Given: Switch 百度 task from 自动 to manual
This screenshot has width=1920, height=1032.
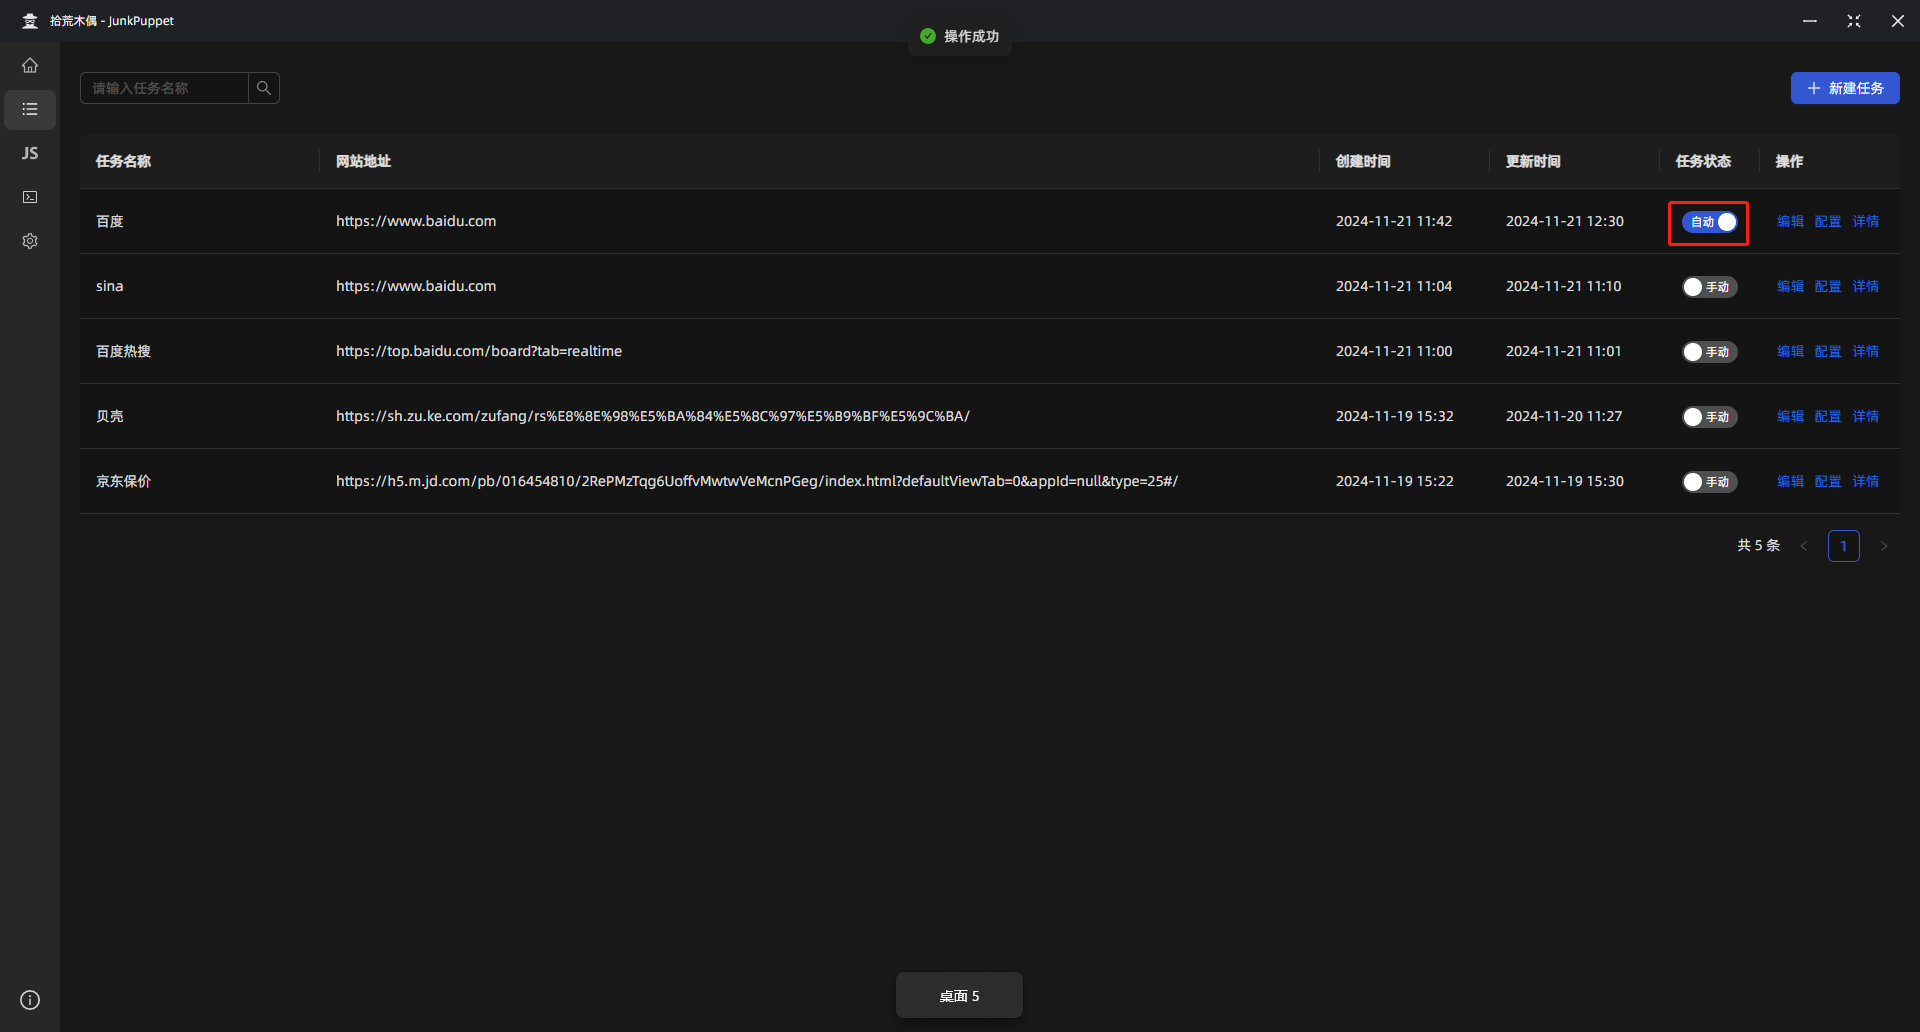Looking at the screenshot, I should click(1710, 222).
